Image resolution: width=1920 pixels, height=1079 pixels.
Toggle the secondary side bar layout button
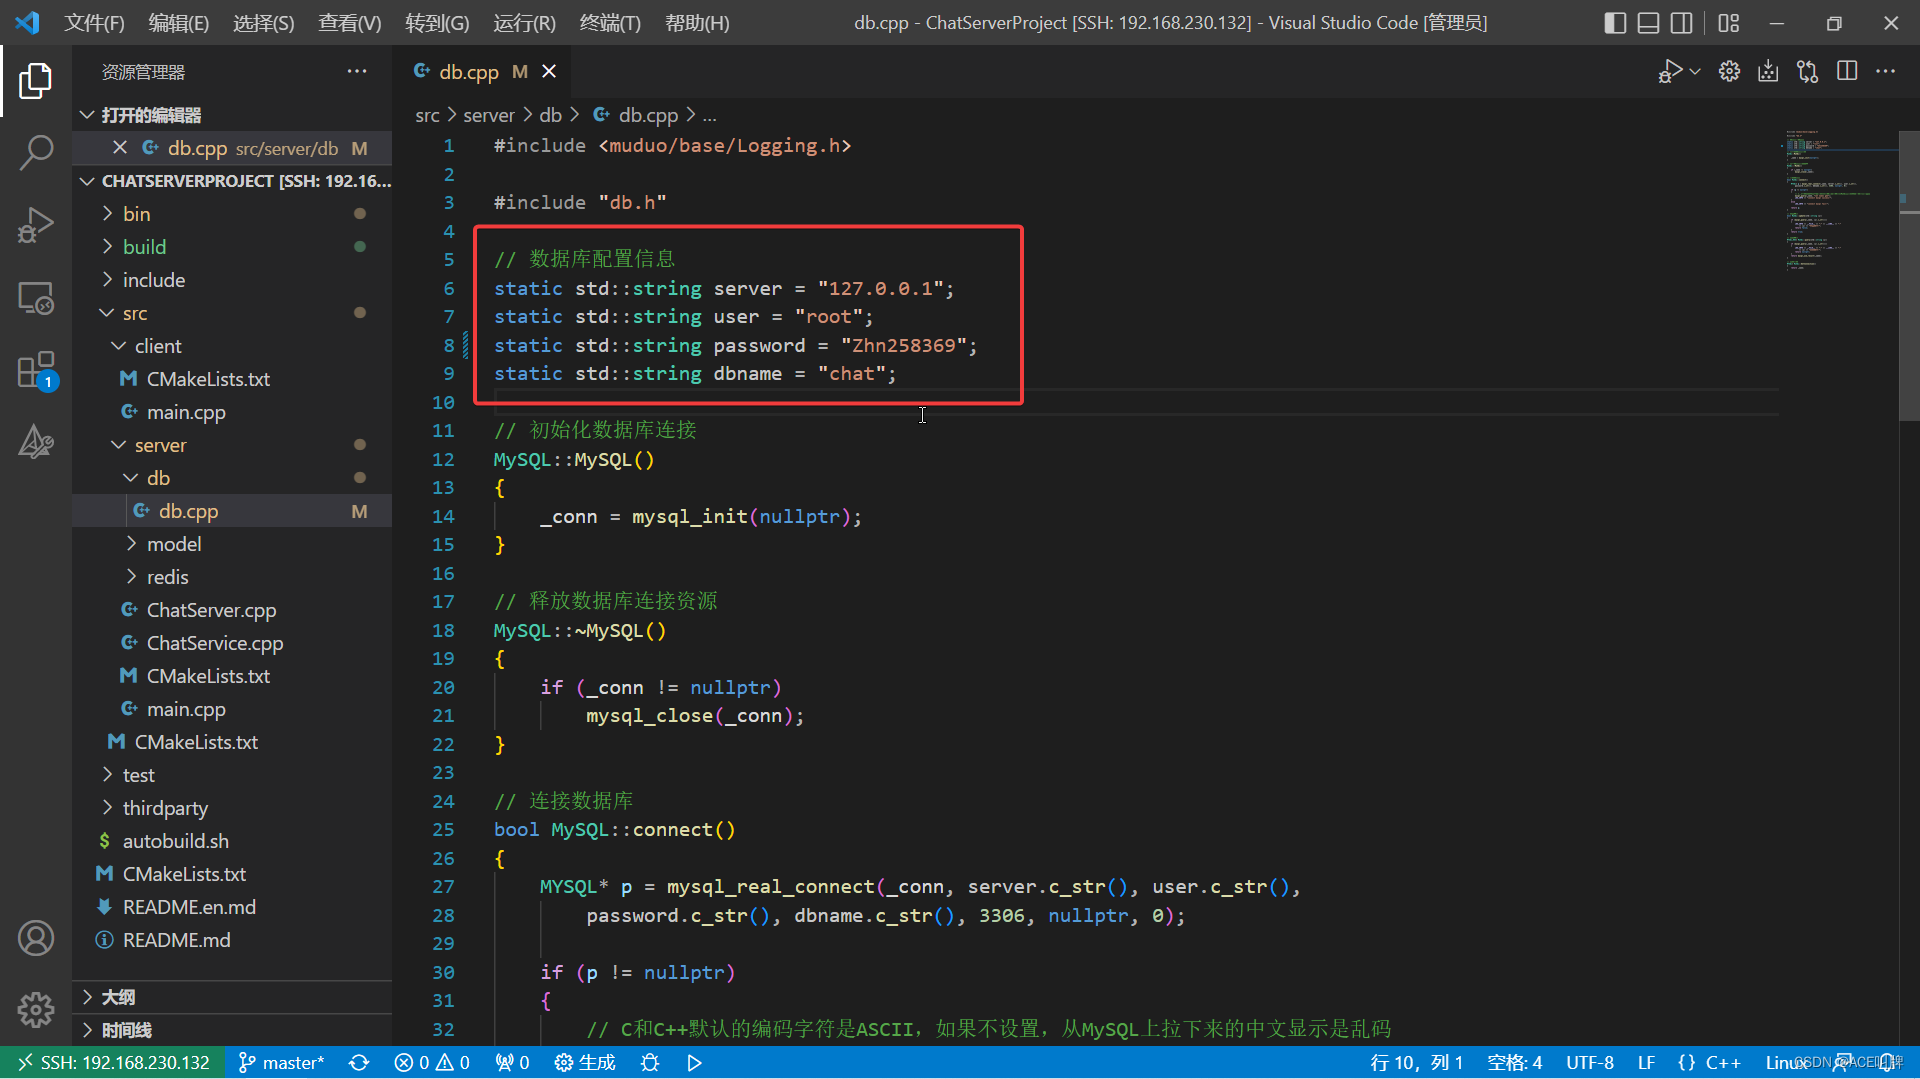coord(1682,23)
